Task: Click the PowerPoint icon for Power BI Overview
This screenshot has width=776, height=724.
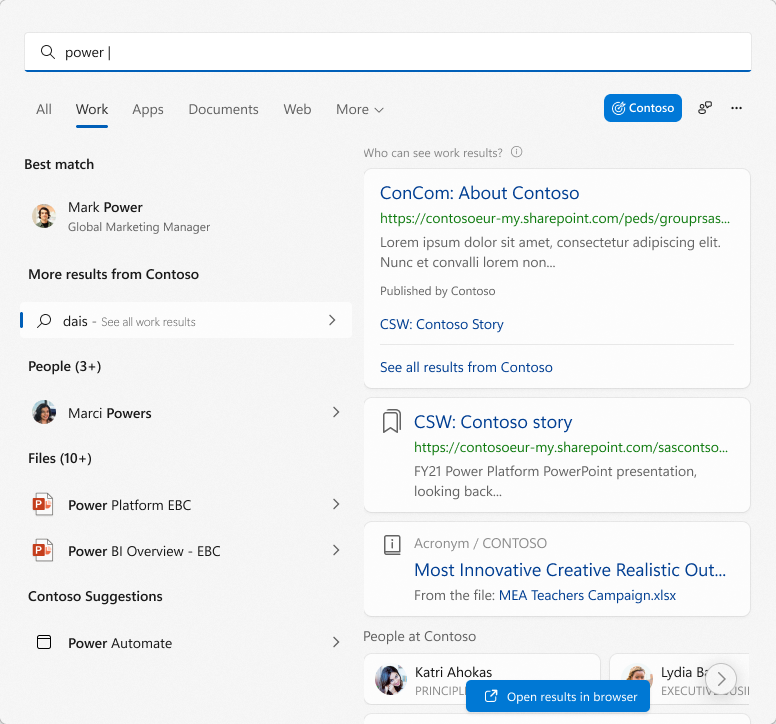Action: point(43,550)
